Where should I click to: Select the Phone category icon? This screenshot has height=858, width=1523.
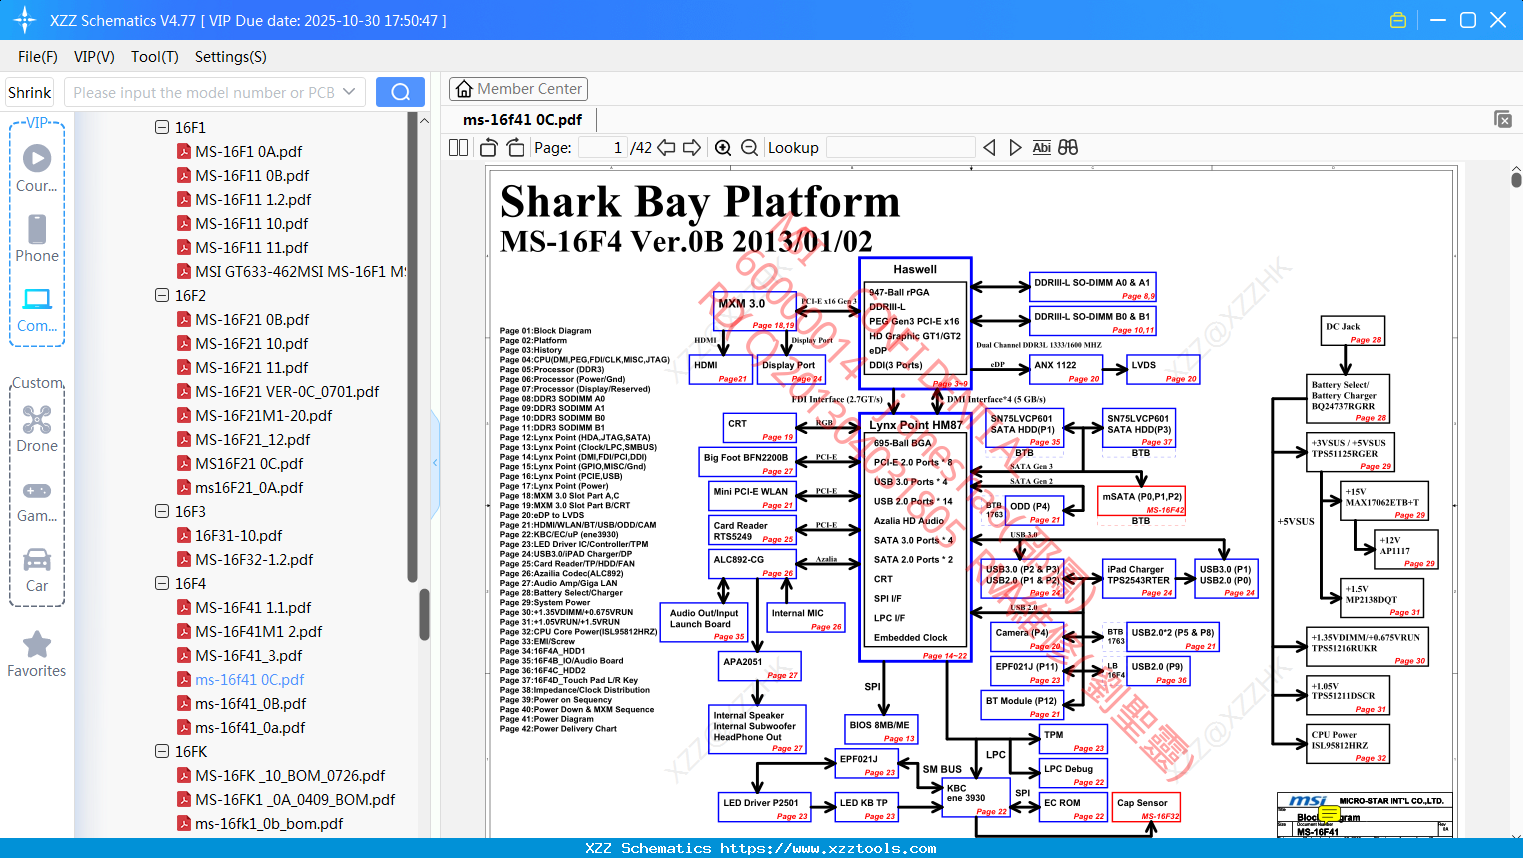click(37, 238)
